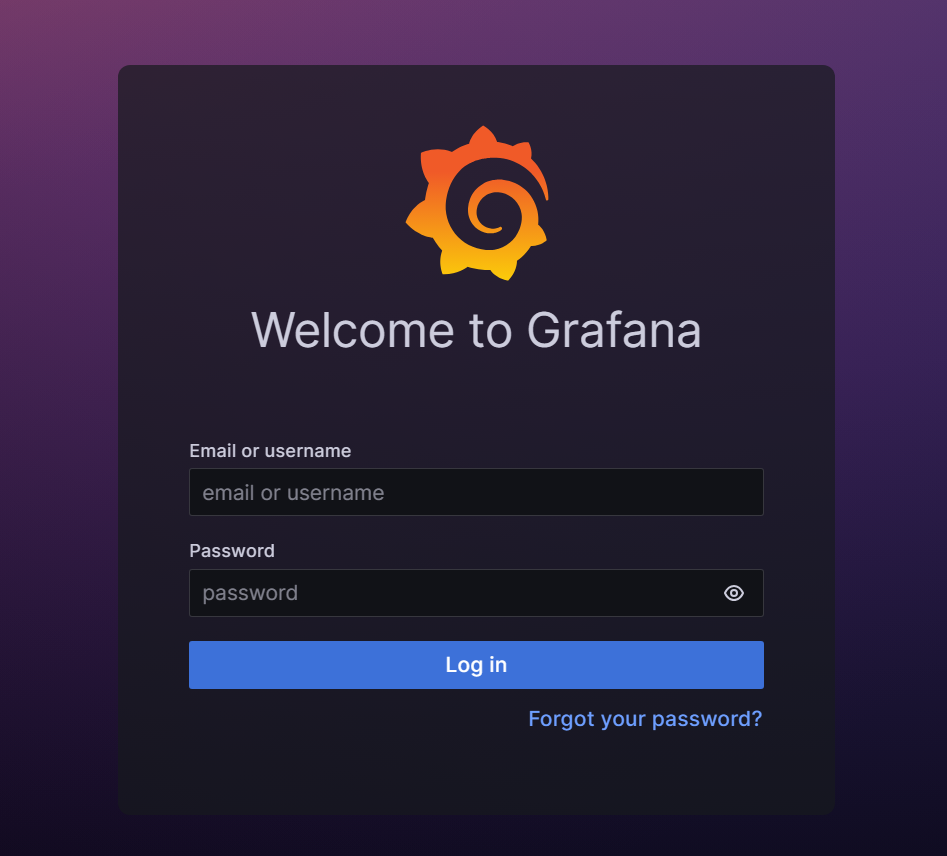Click the empty dark area below the Forgot link
Viewport: 947px width, 856px height.
[476, 773]
